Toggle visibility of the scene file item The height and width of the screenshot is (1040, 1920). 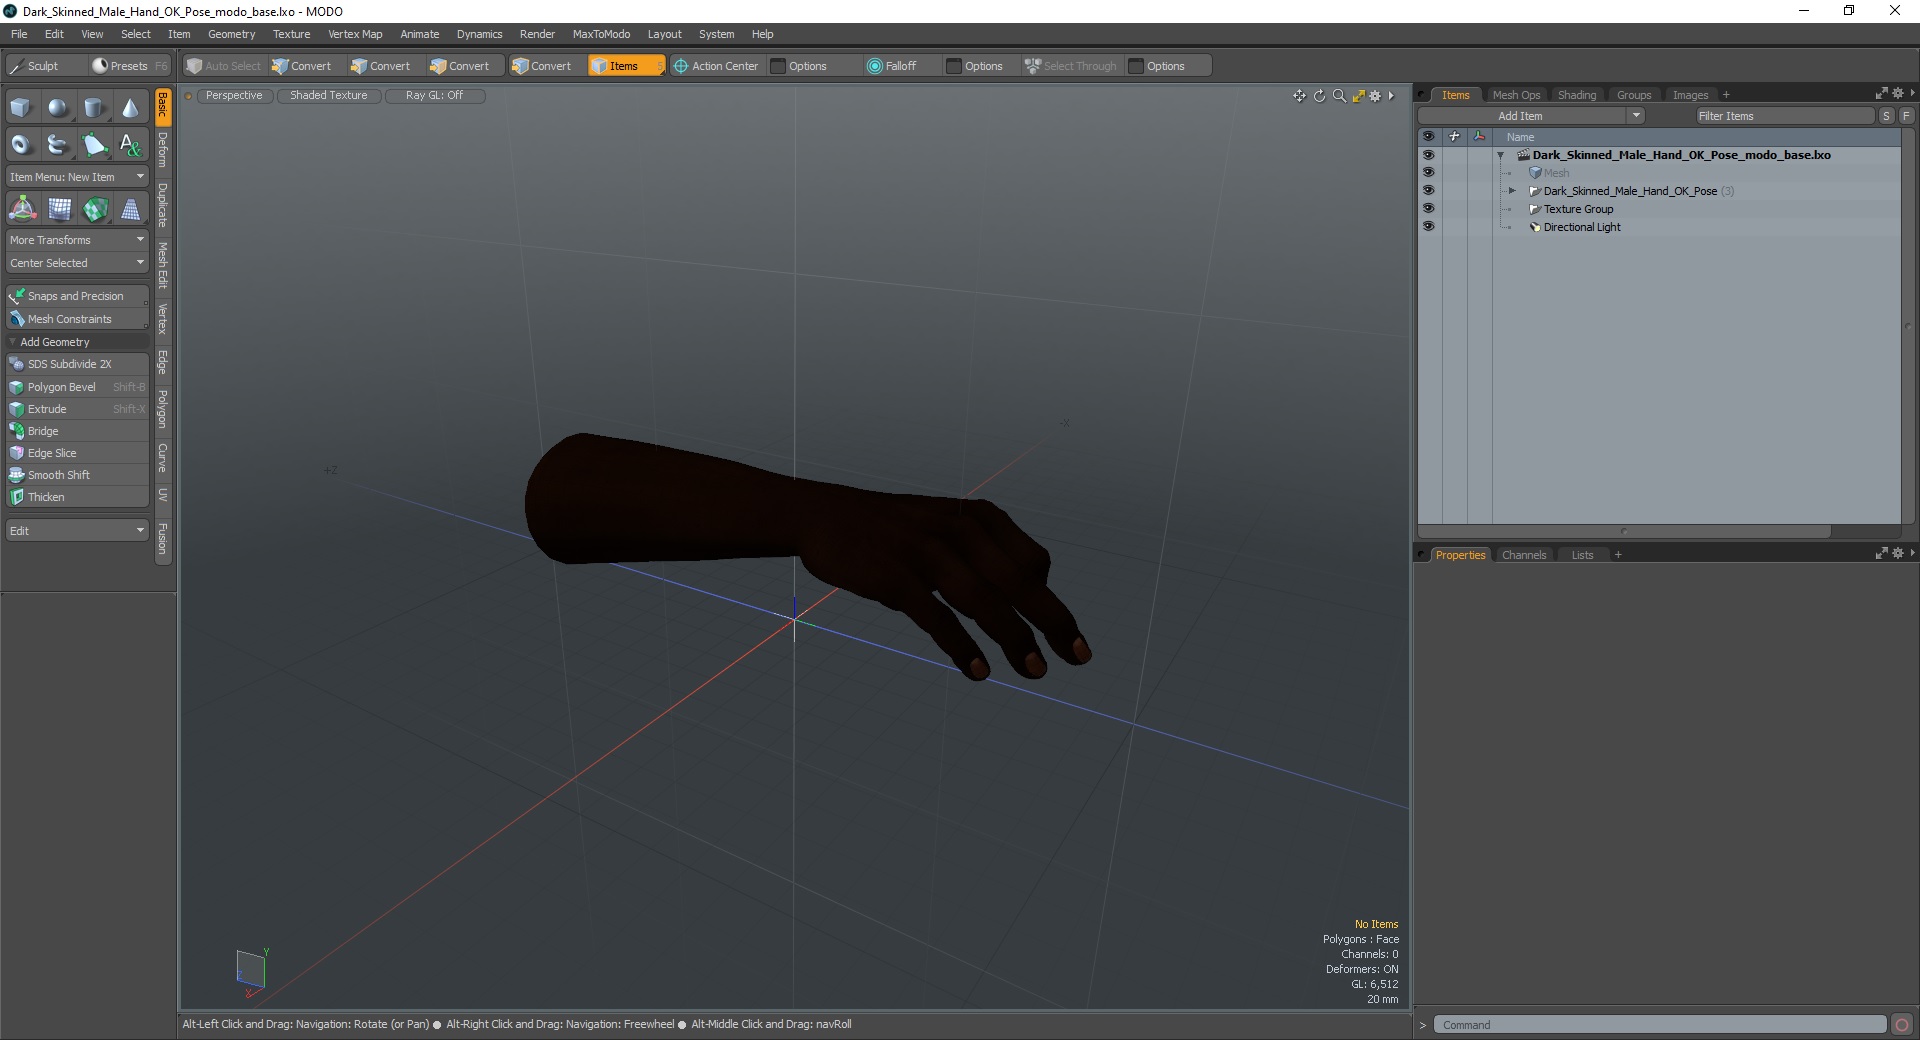pos(1428,155)
